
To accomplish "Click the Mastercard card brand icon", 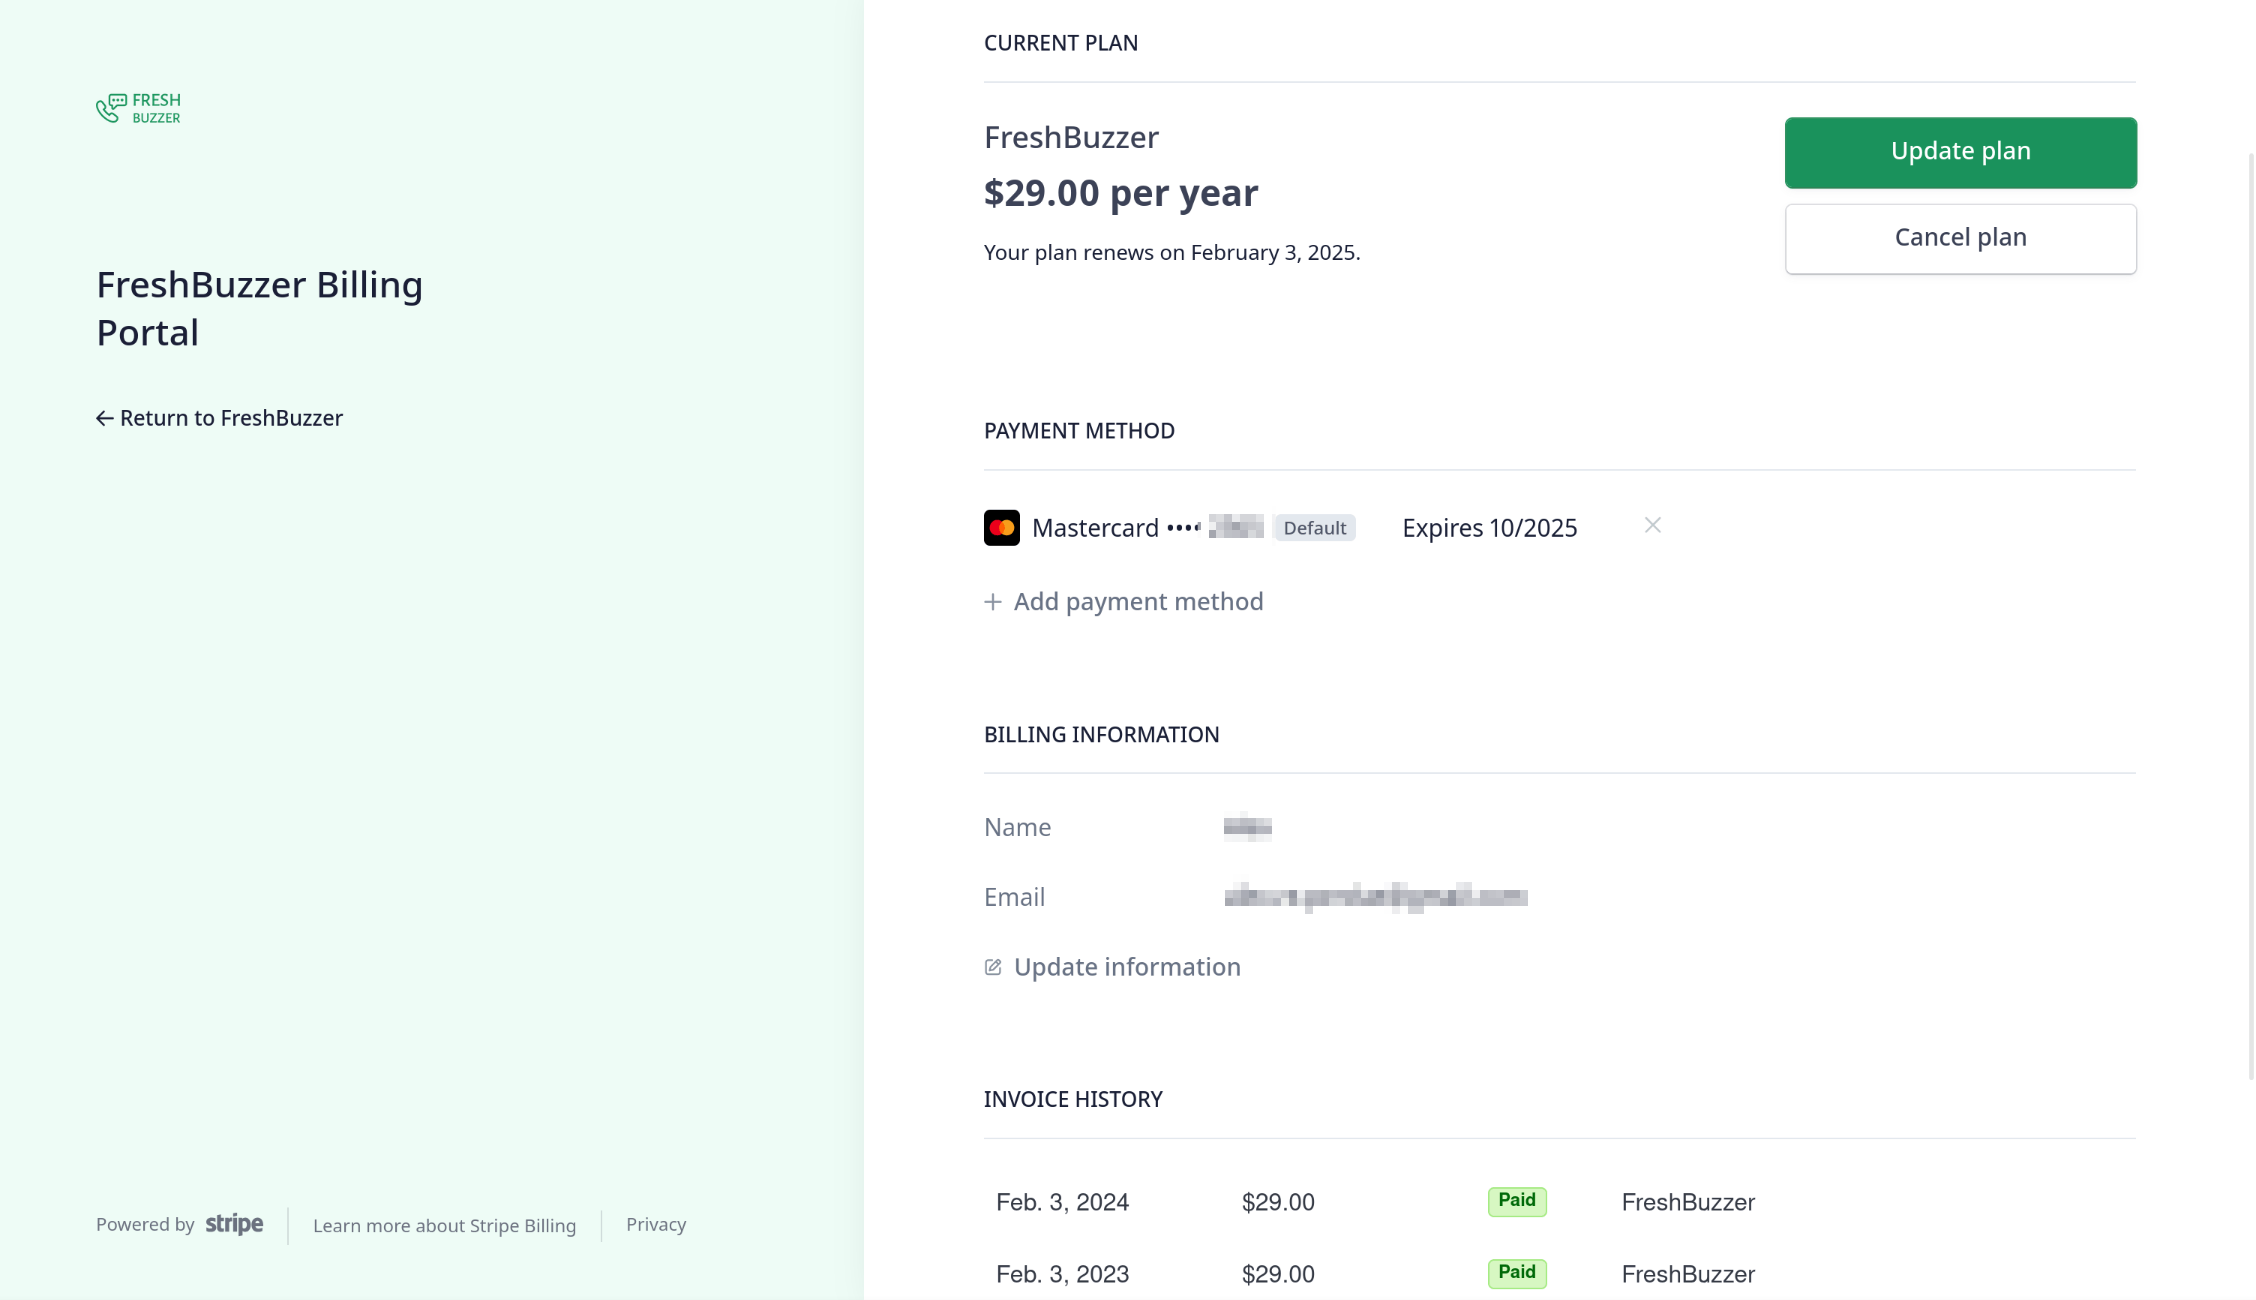I will [x=1001, y=528].
